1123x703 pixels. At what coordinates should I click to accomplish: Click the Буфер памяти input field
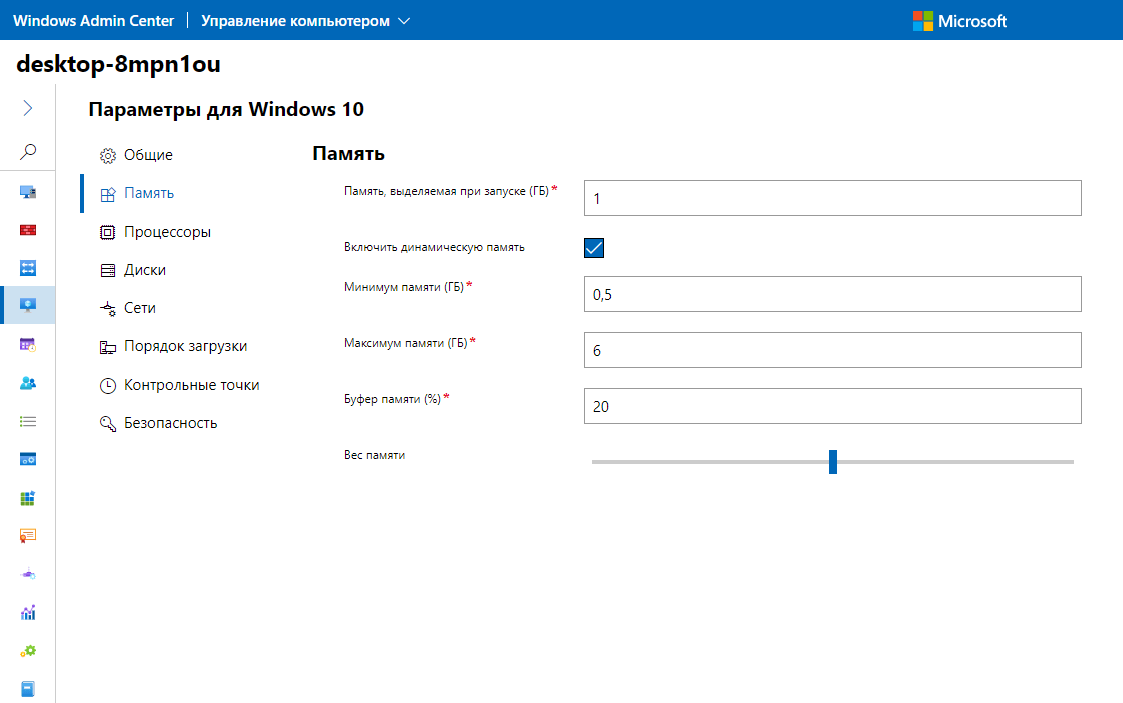[832, 406]
